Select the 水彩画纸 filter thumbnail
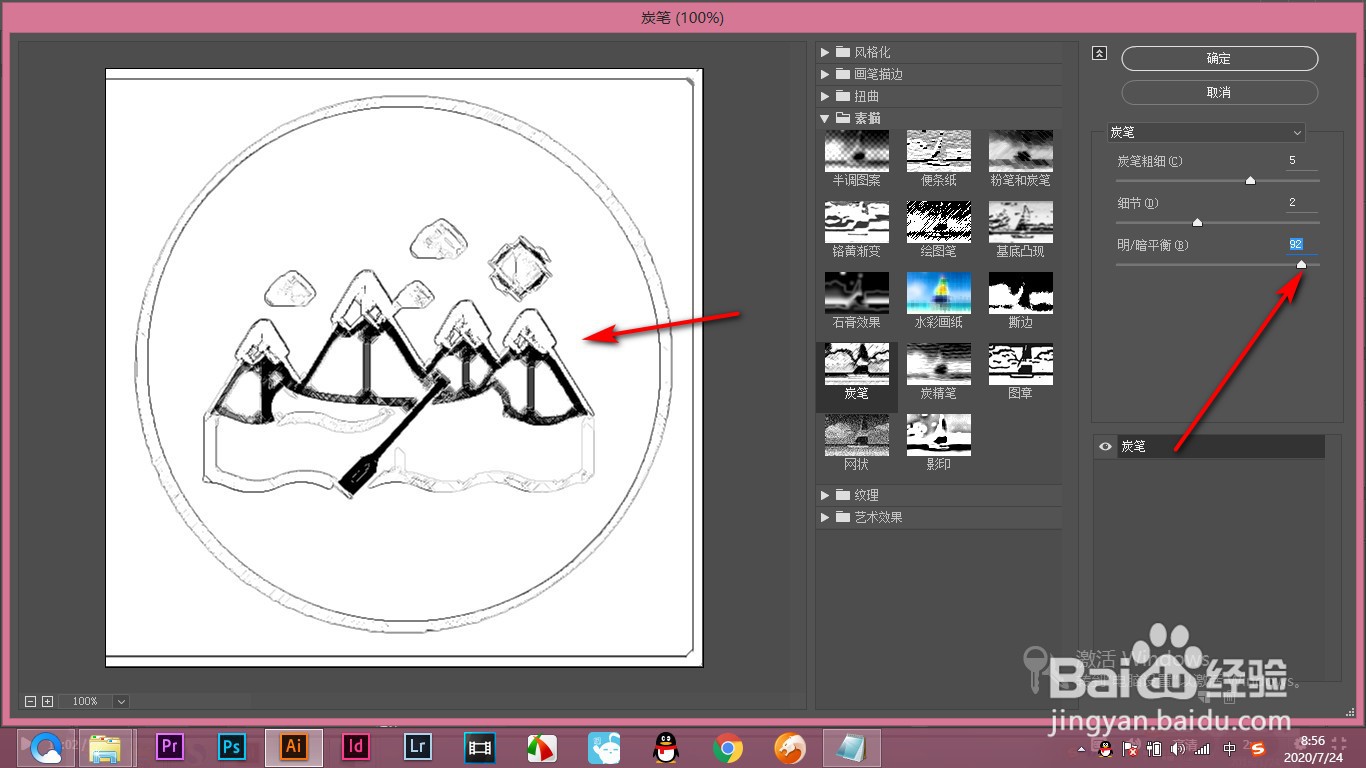 (938, 293)
